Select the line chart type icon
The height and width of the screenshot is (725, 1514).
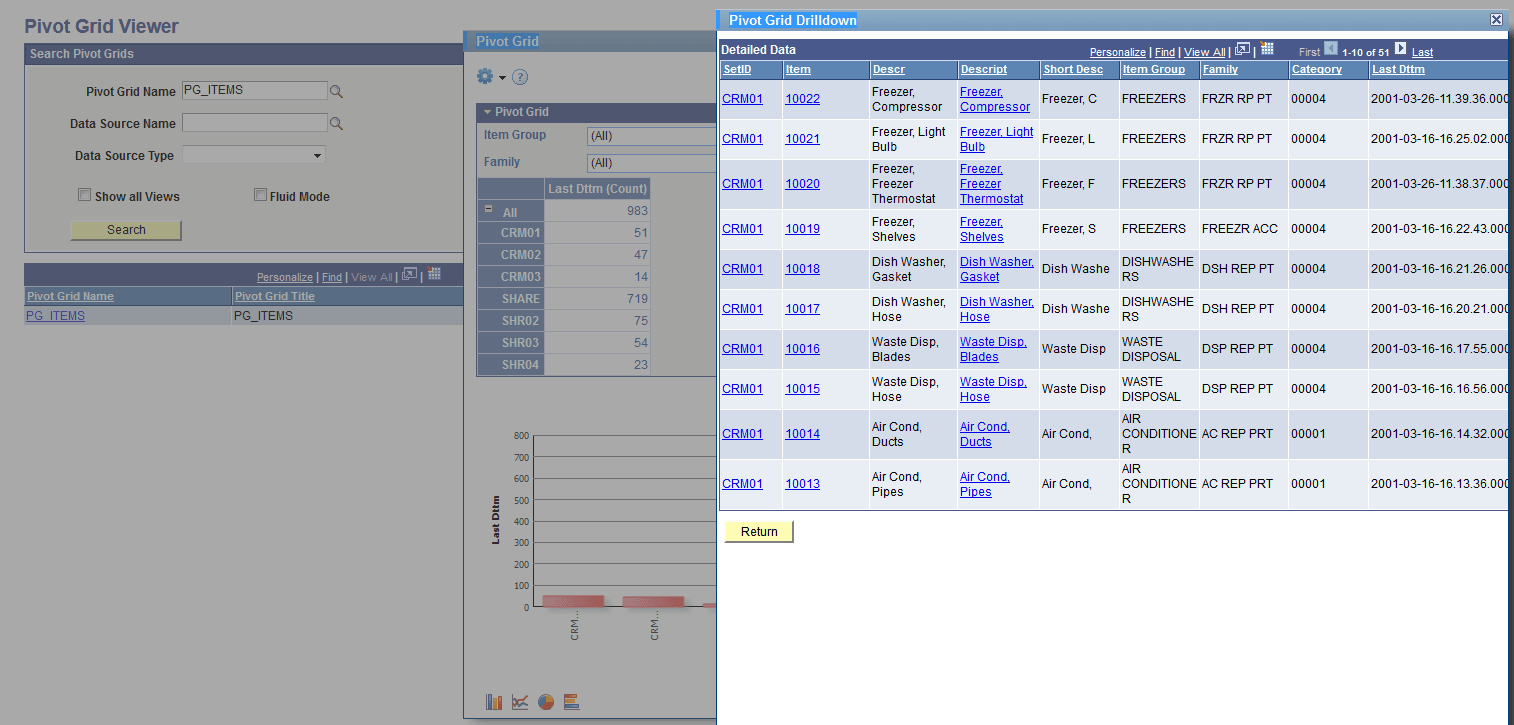coord(520,701)
